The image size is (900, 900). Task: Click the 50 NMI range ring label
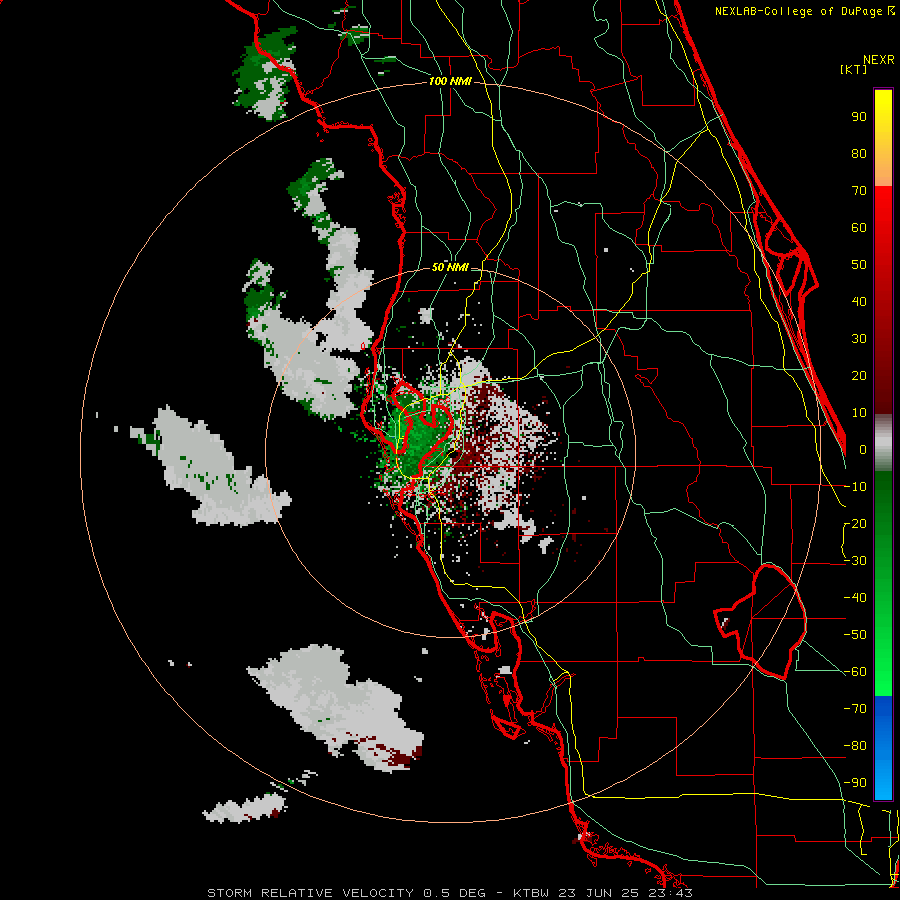(450, 267)
